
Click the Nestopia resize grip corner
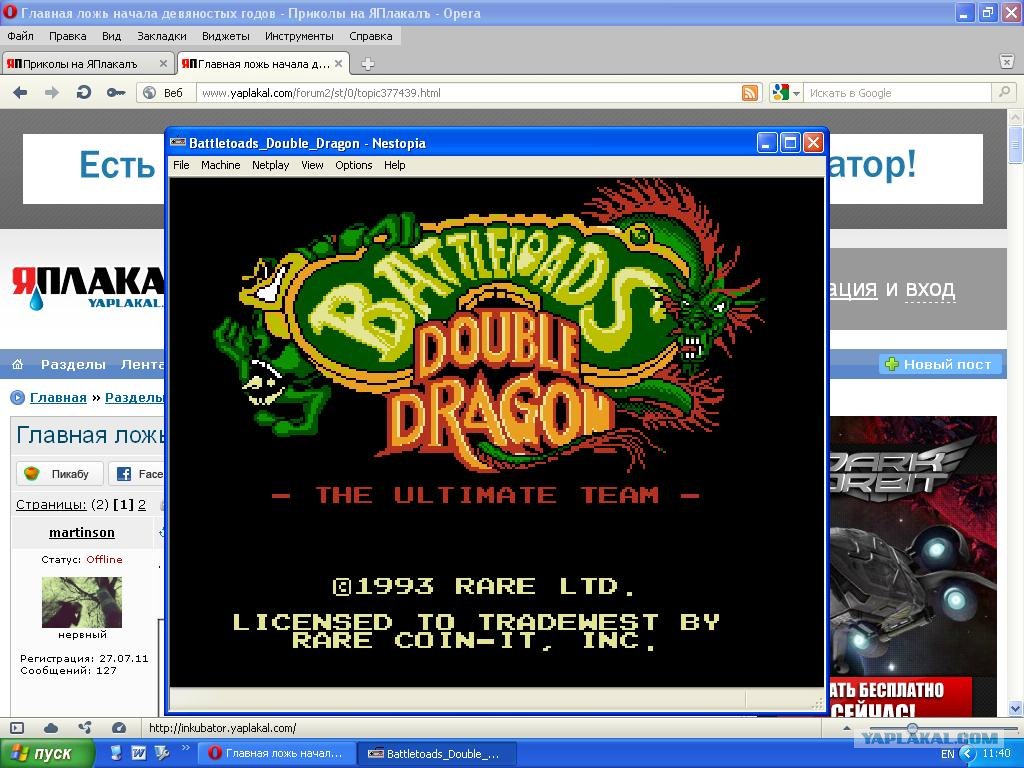click(x=818, y=703)
